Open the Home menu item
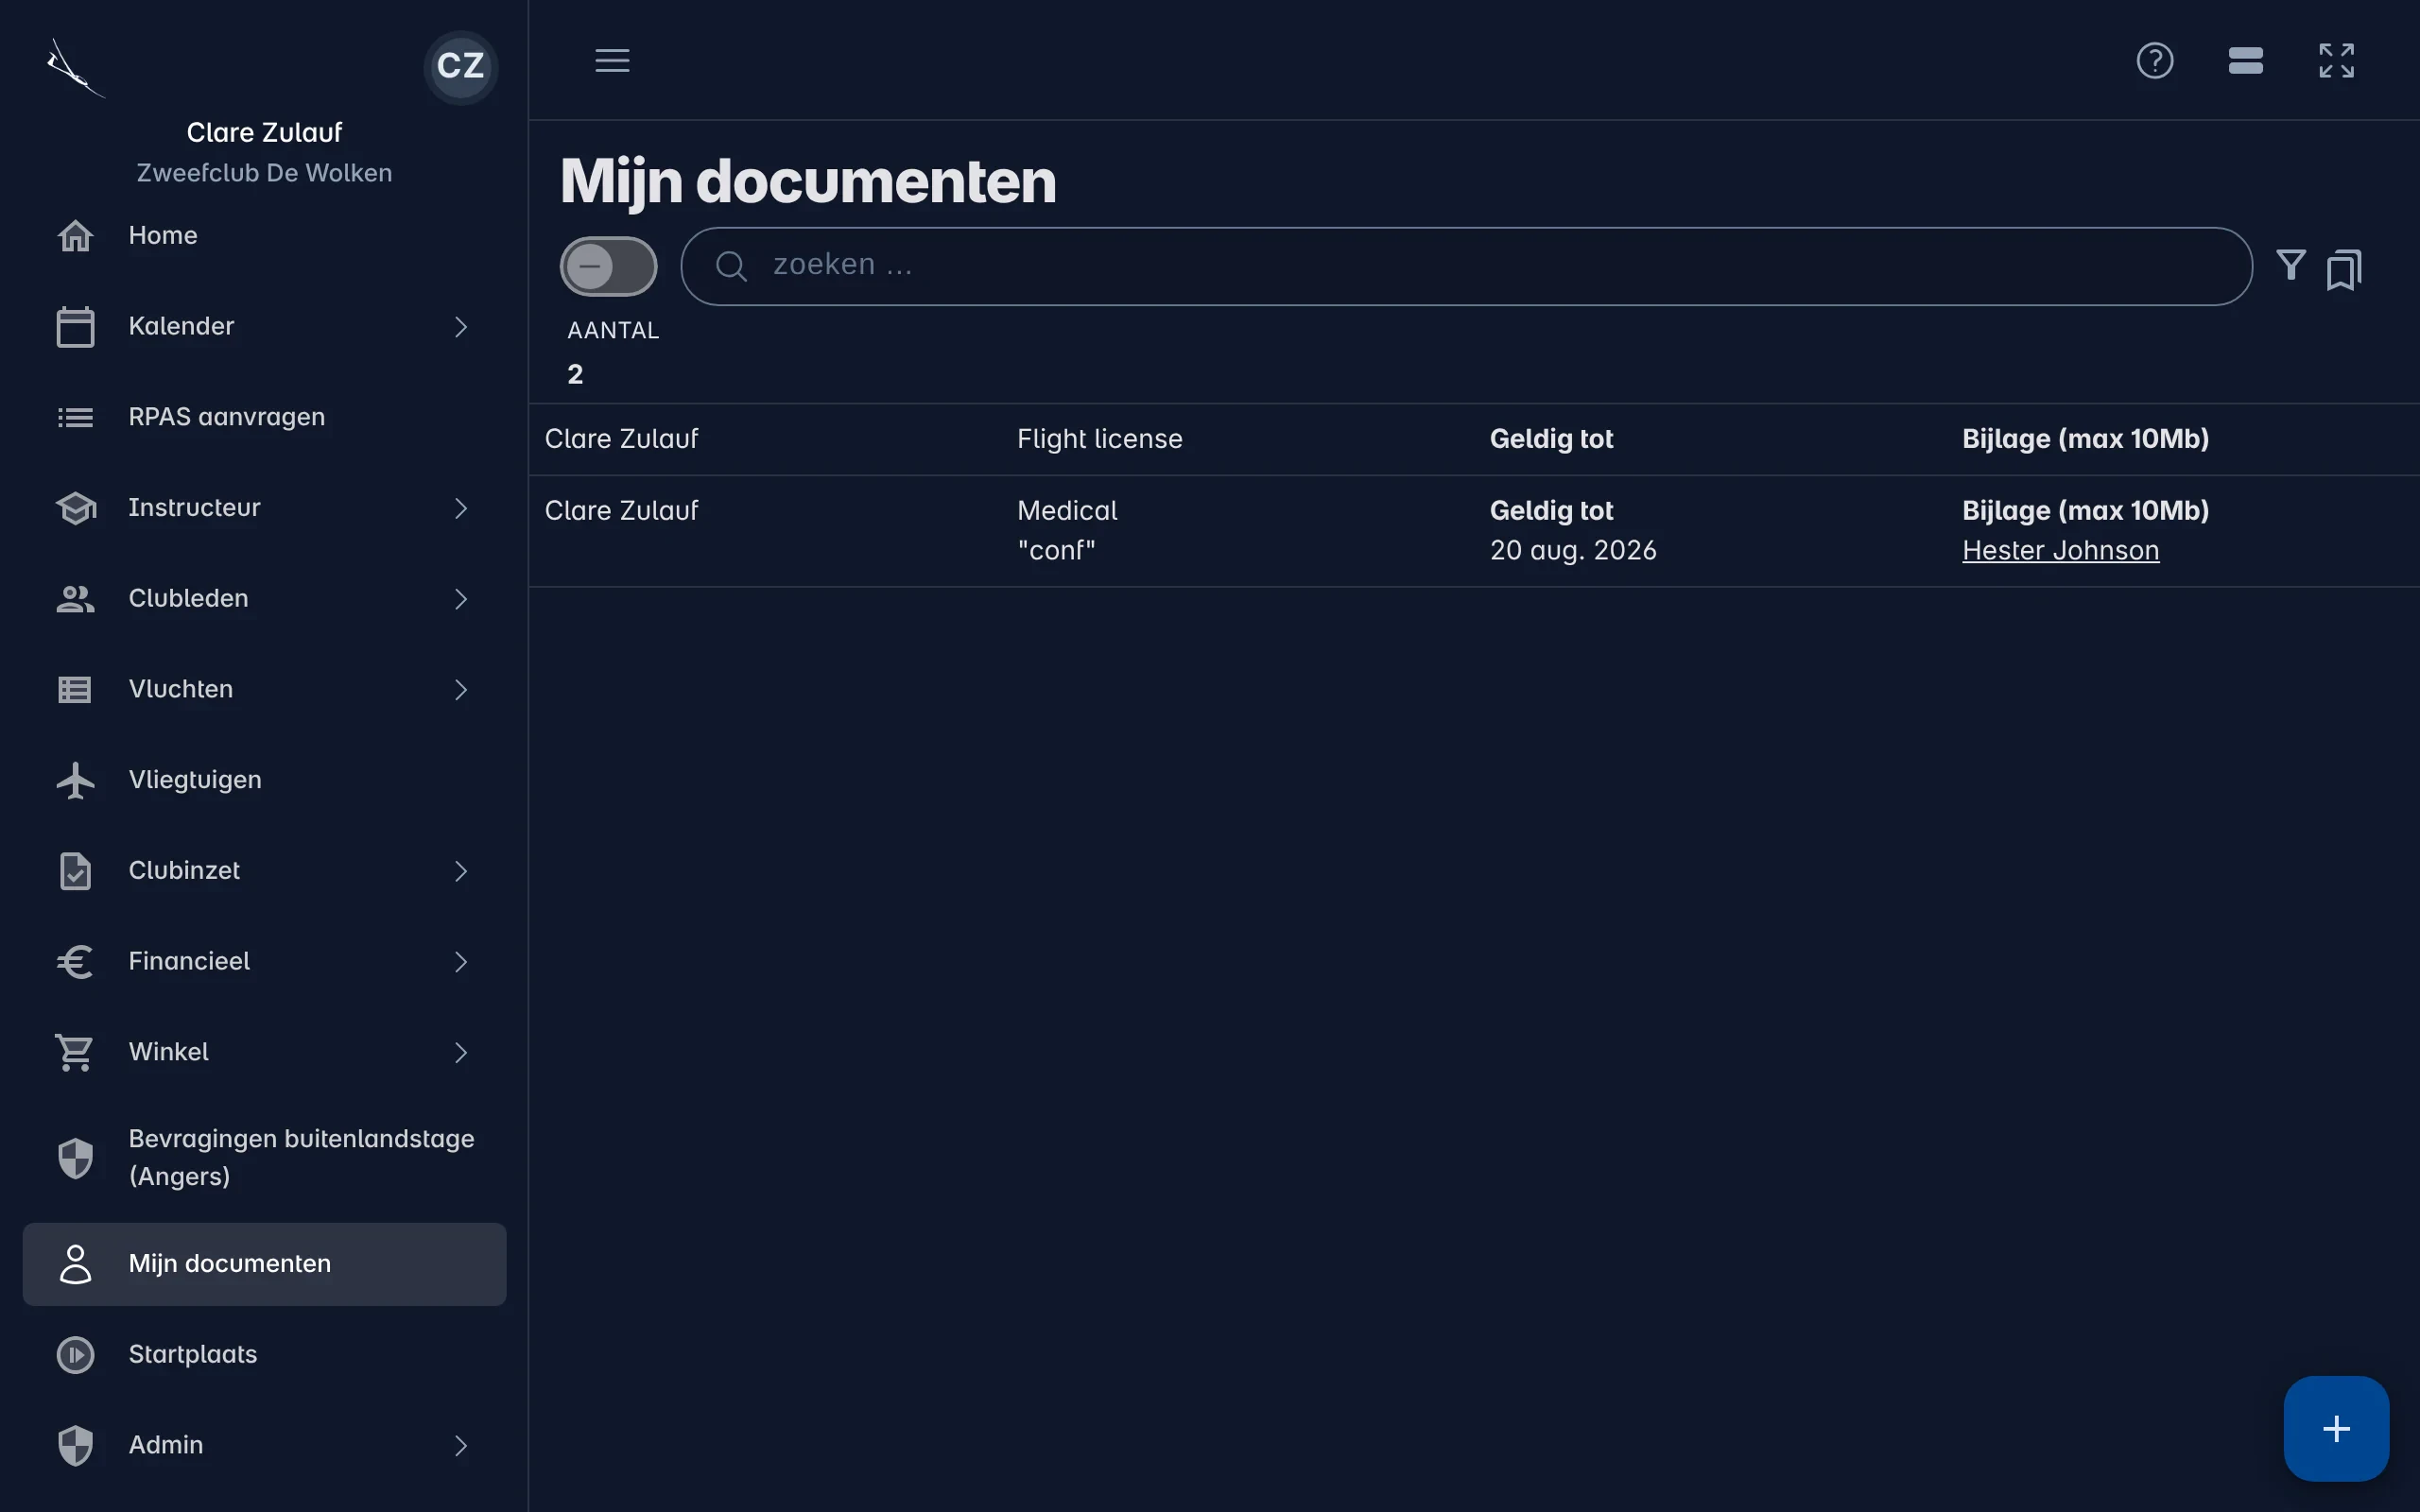The width and height of the screenshot is (2420, 1512). point(264,236)
